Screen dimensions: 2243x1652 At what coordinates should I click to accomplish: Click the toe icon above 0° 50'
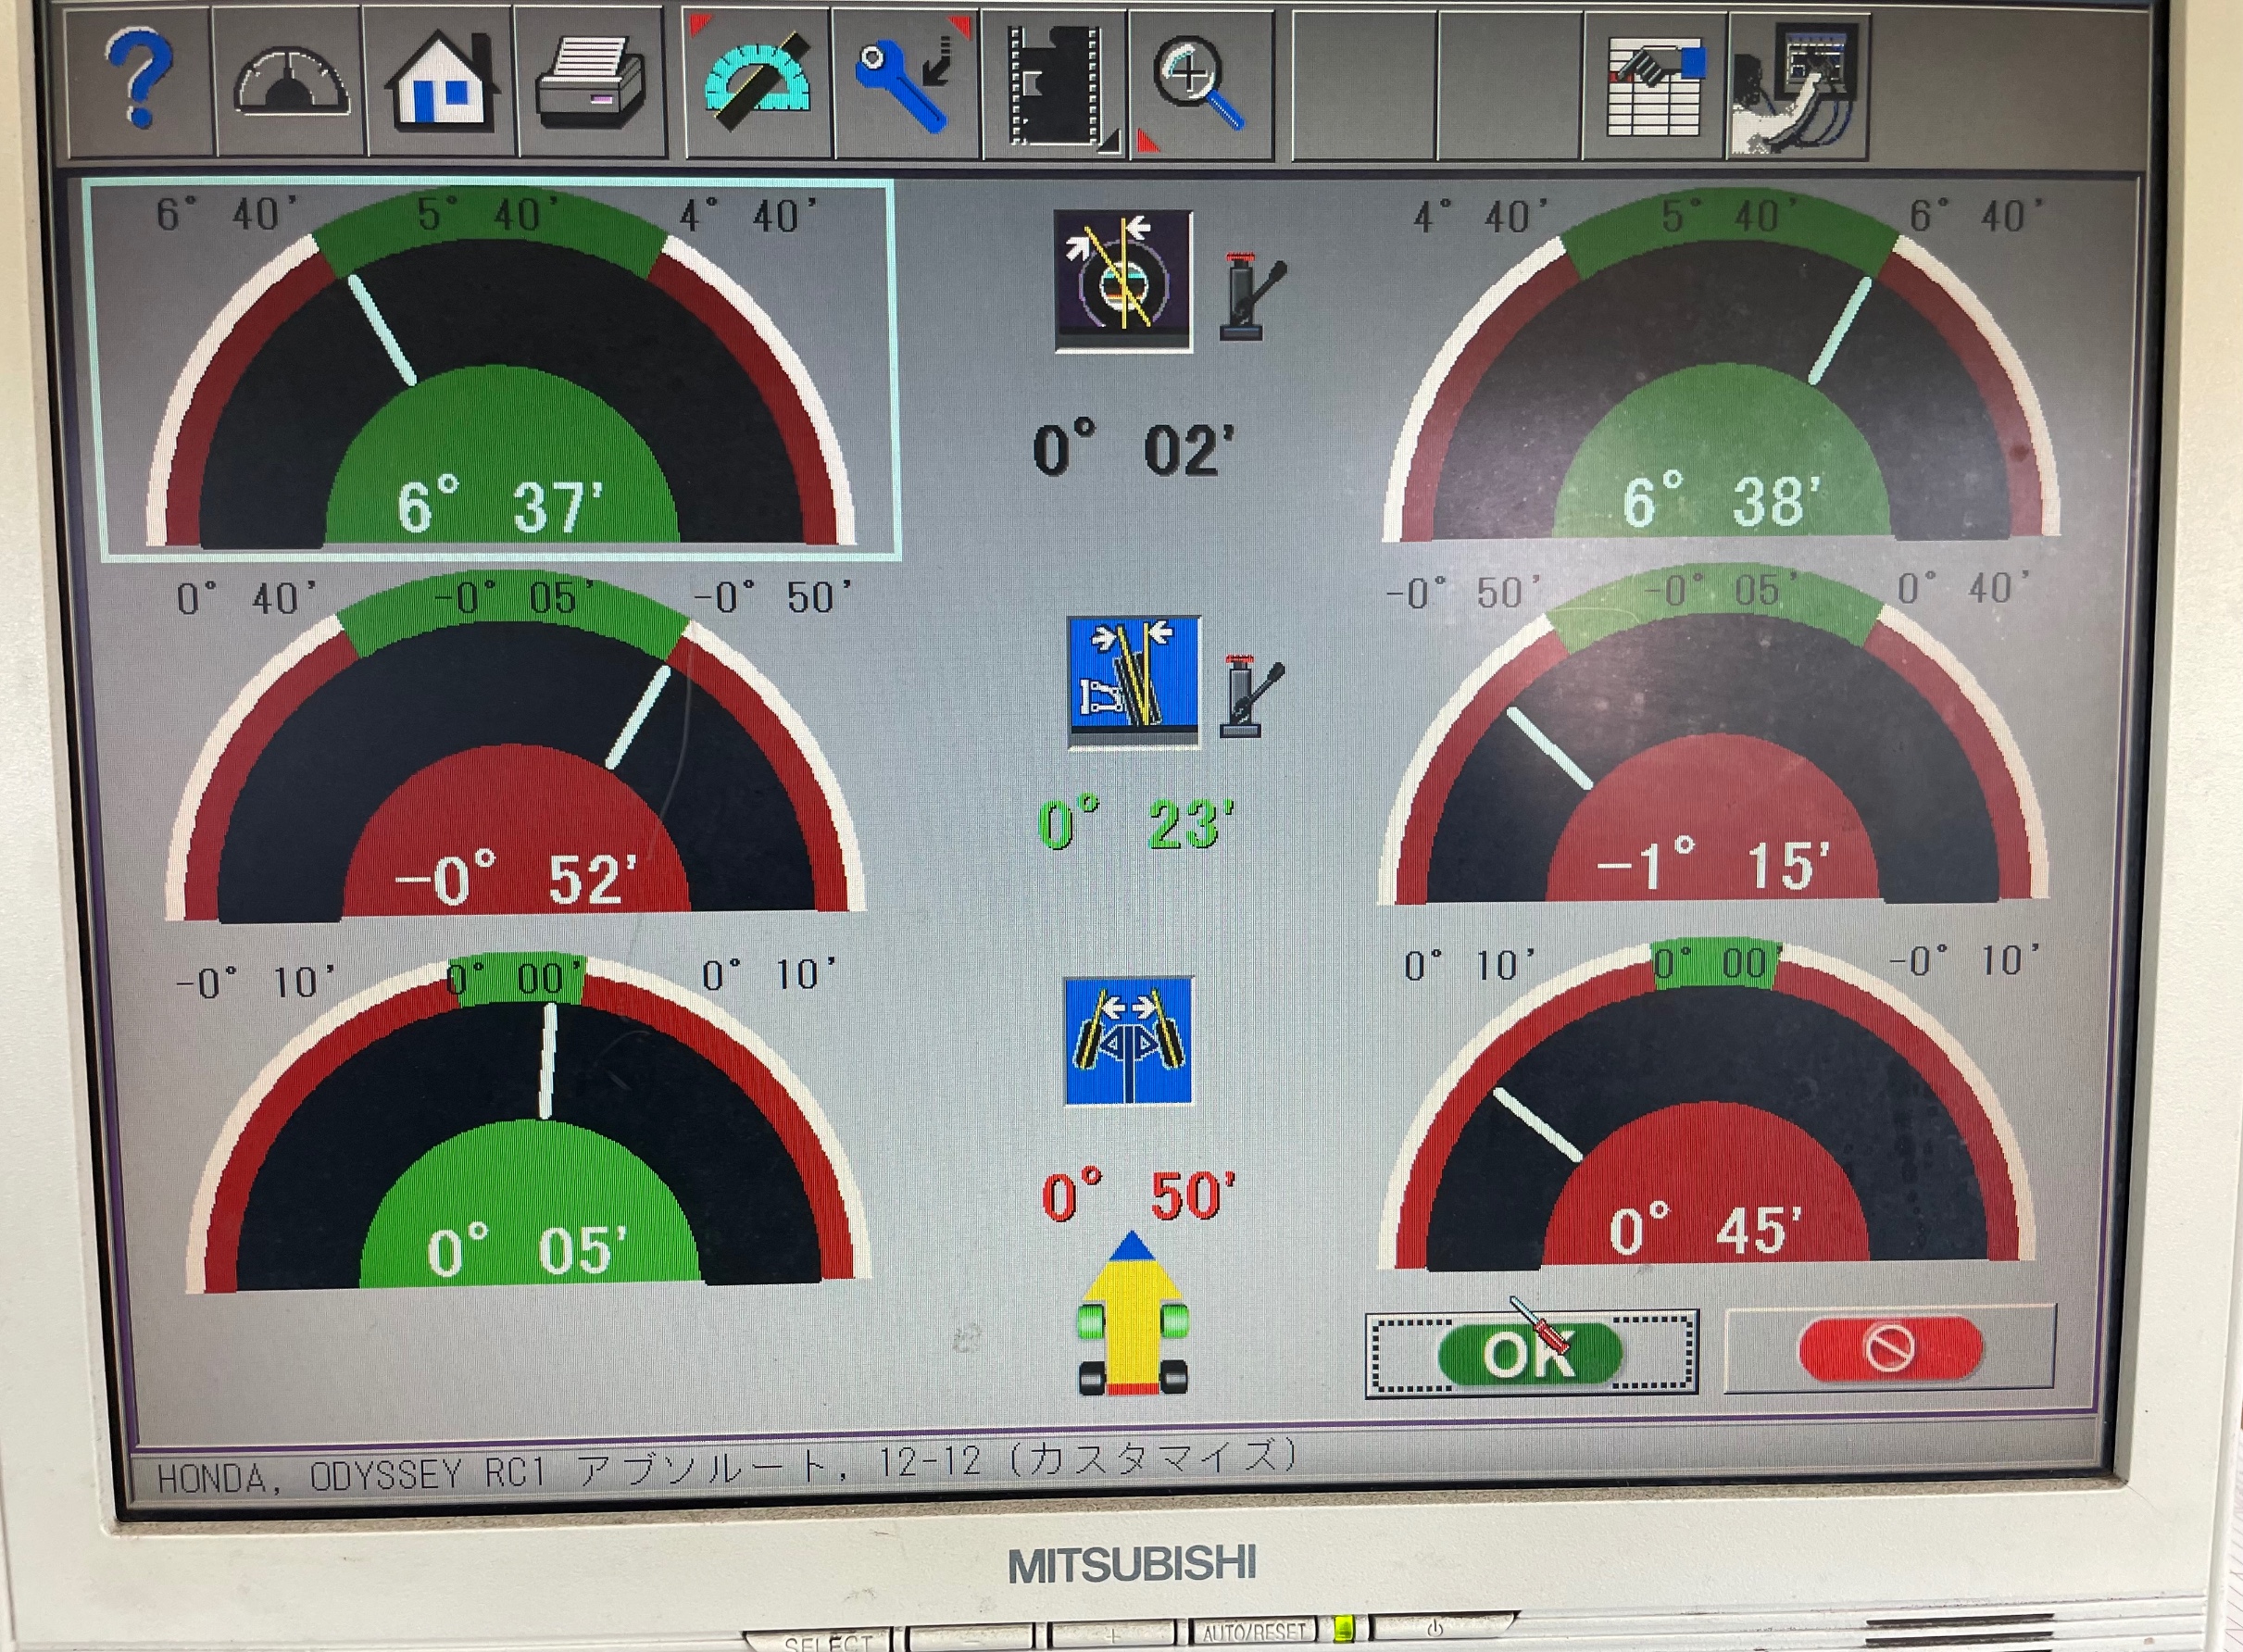click(x=1128, y=1041)
